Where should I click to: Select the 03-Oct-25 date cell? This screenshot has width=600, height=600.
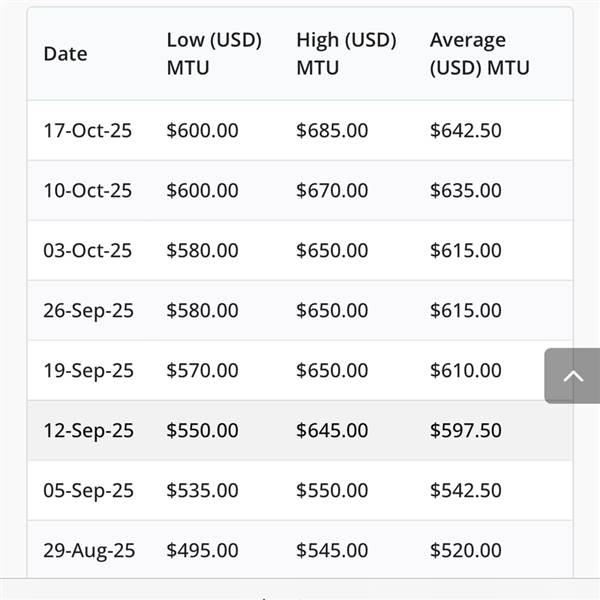click(88, 251)
